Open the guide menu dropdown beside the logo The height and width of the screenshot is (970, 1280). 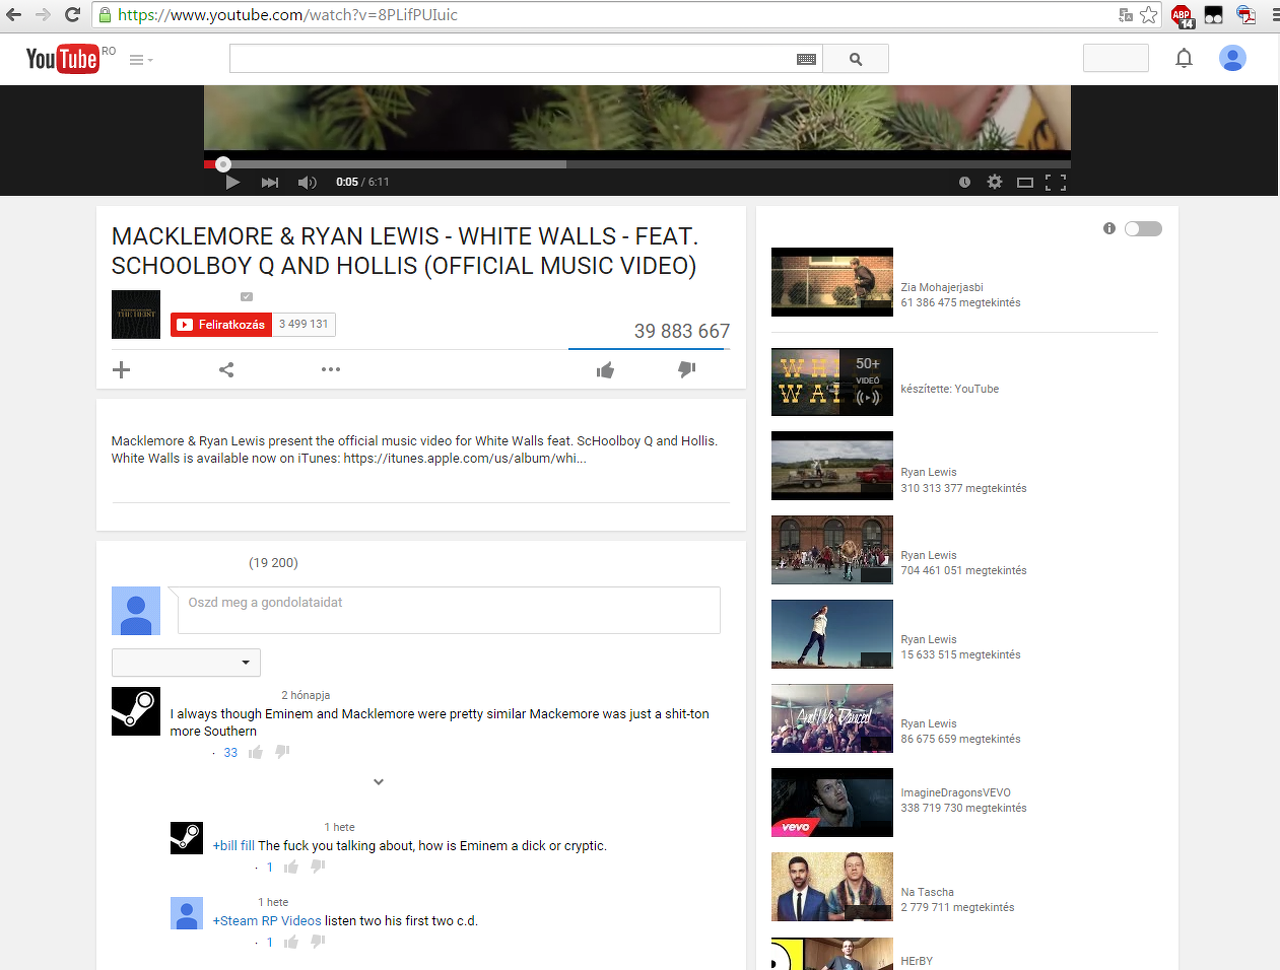(x=141, y=60)
